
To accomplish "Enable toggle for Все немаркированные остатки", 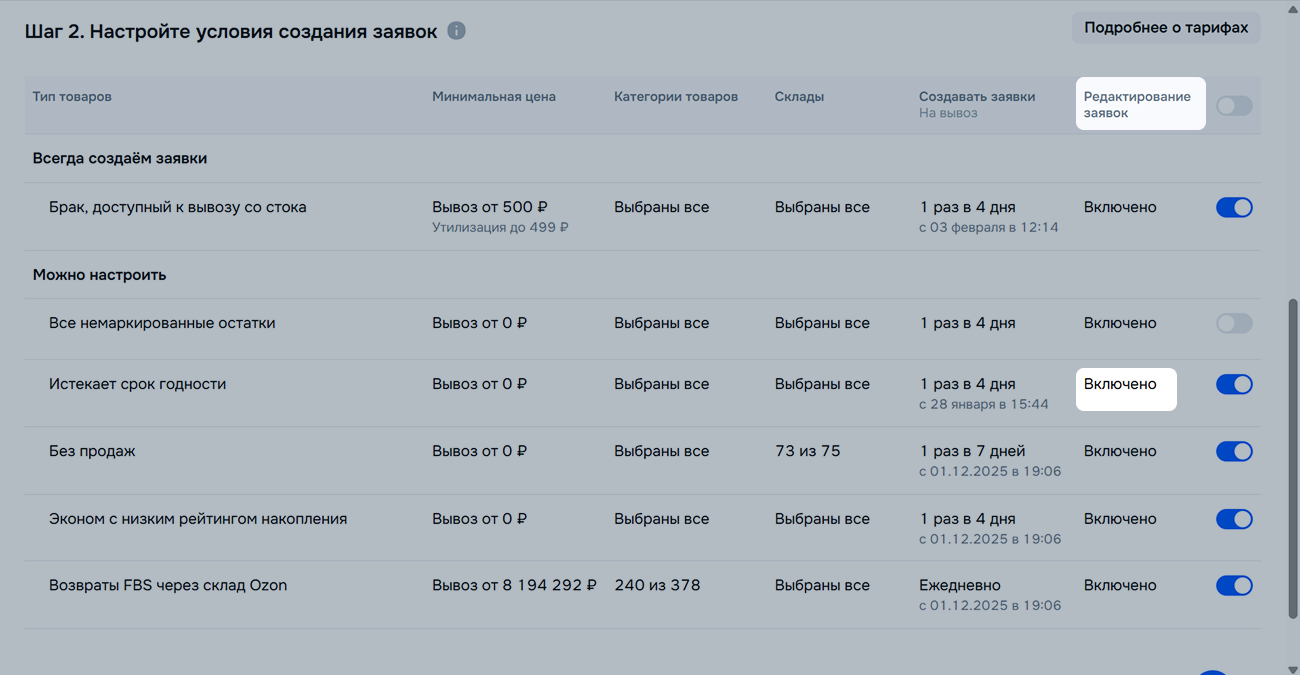I will coord(1234,323).
